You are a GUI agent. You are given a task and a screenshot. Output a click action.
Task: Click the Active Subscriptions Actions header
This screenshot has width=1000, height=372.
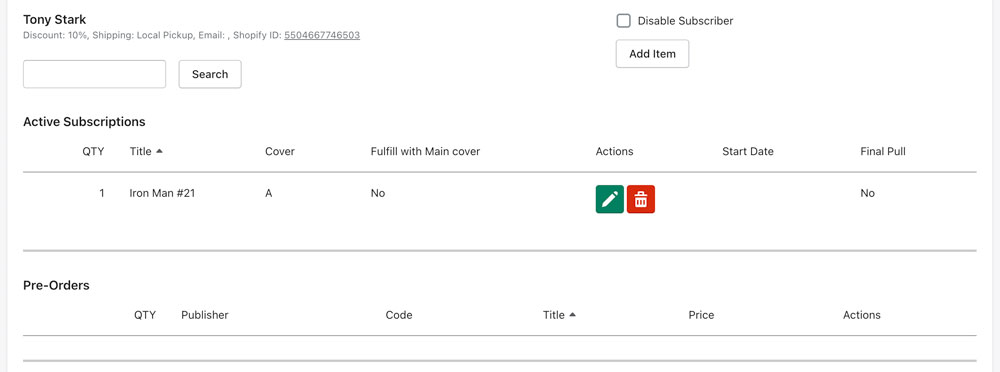[x=614, y=151]
